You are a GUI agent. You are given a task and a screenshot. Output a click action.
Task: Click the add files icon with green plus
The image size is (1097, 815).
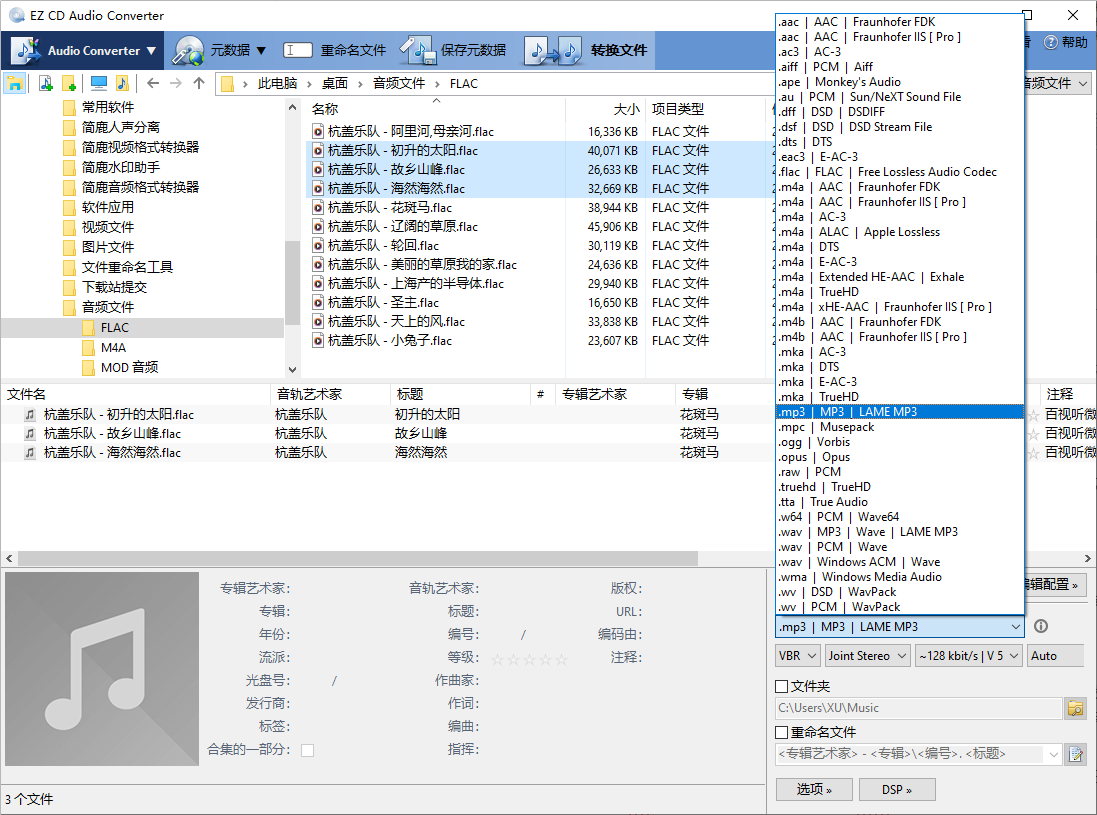pos(44,83)
